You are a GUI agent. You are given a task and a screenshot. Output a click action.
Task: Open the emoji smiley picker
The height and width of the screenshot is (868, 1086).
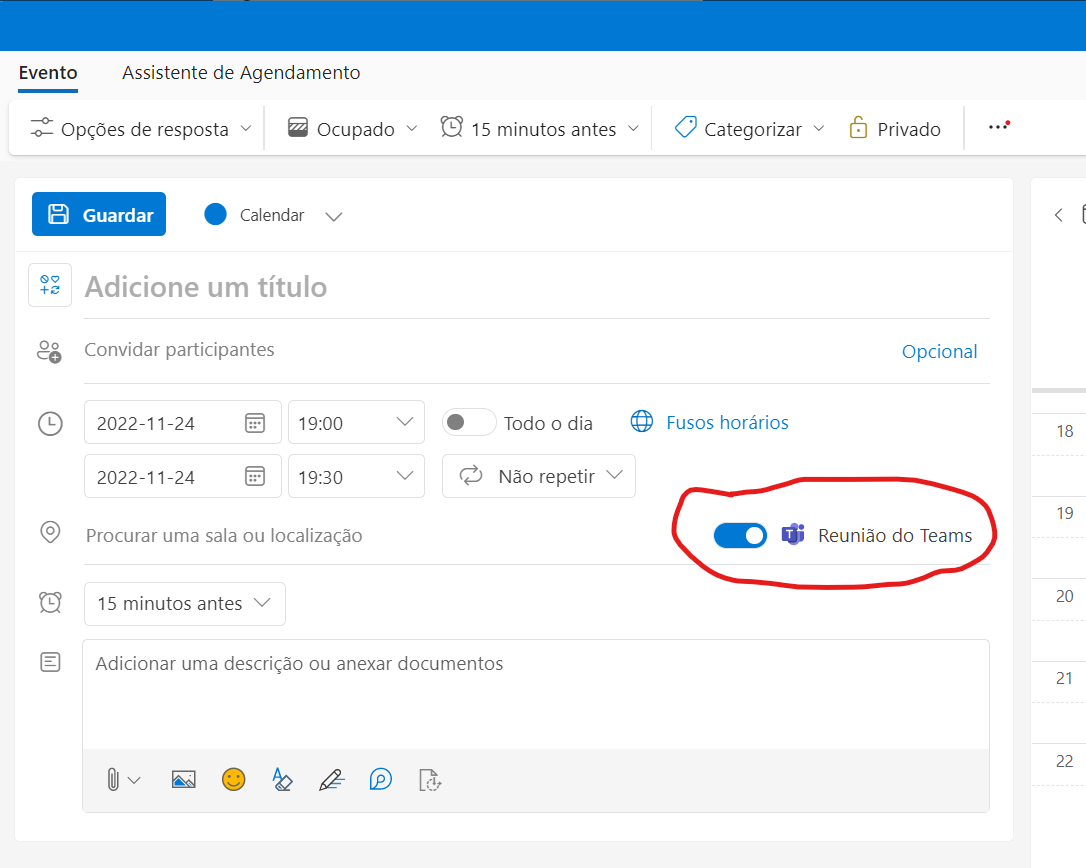pyautogui.click(x=233, y=779)
